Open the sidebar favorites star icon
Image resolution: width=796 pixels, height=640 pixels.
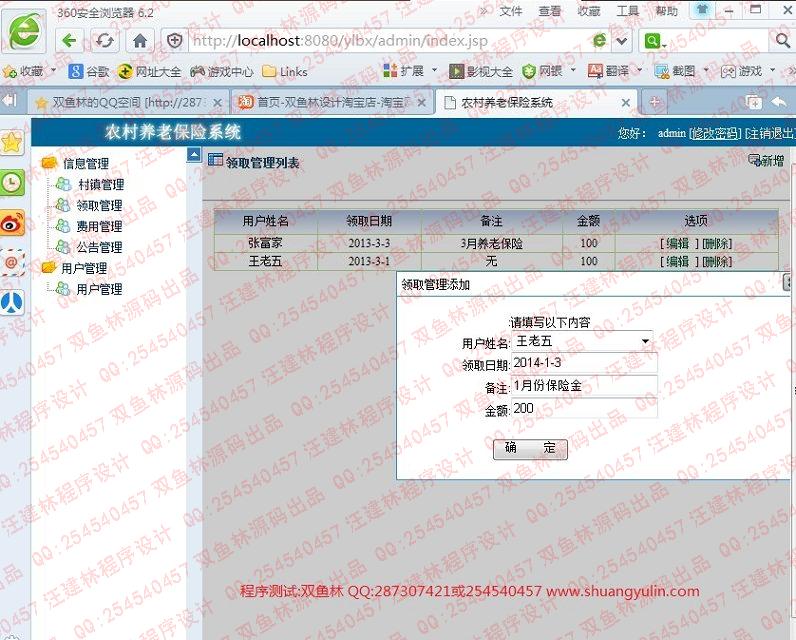(12, 142)
